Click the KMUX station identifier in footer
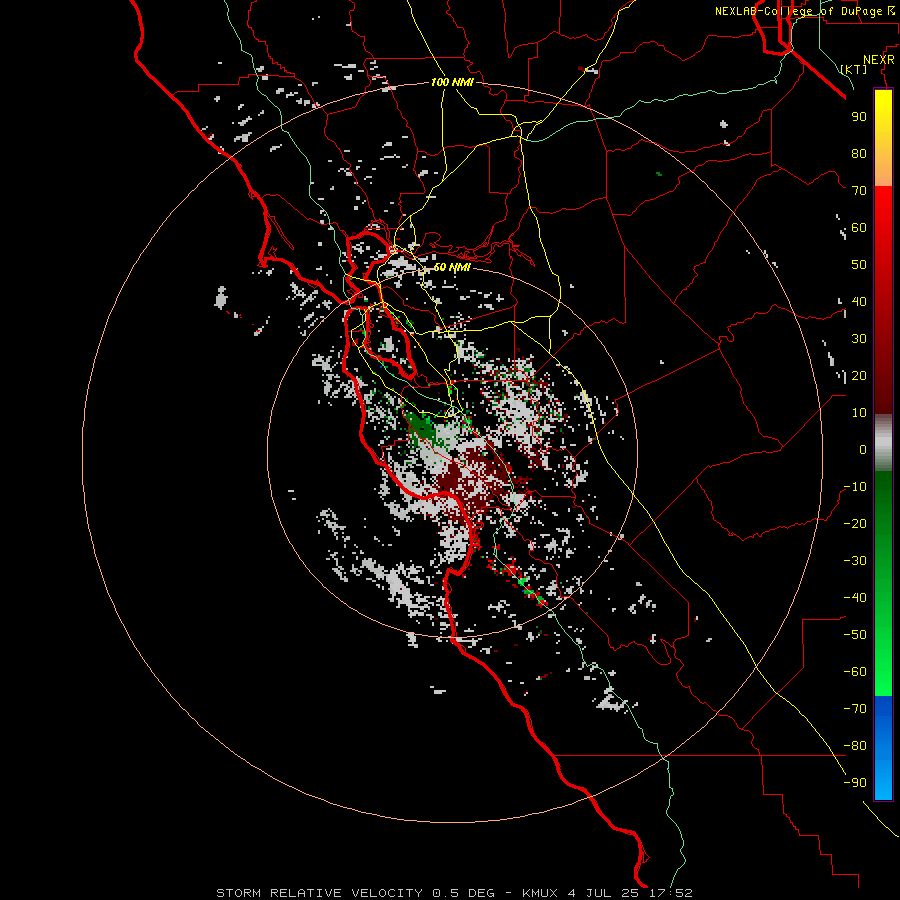 click(x=540, y=893)
